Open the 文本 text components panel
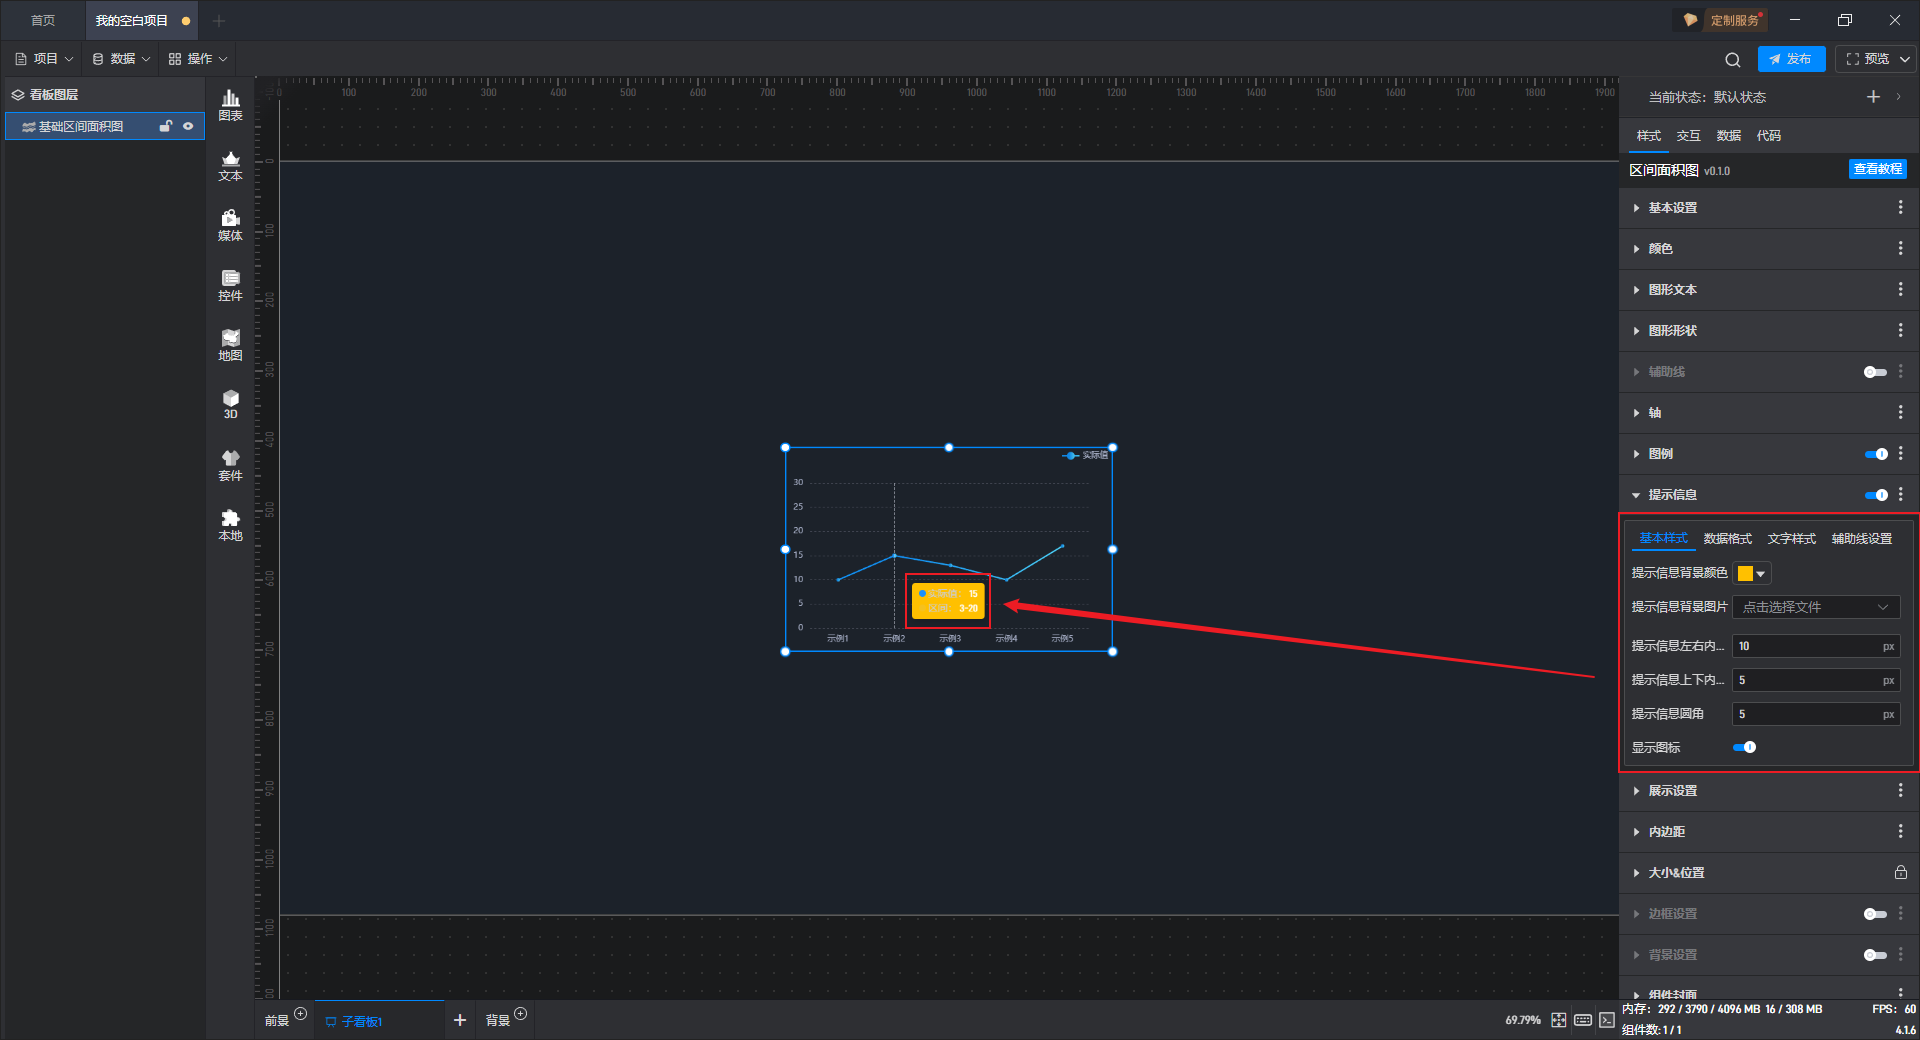This screenshot has width=1920, height=1040. click(x=230, y=165)
